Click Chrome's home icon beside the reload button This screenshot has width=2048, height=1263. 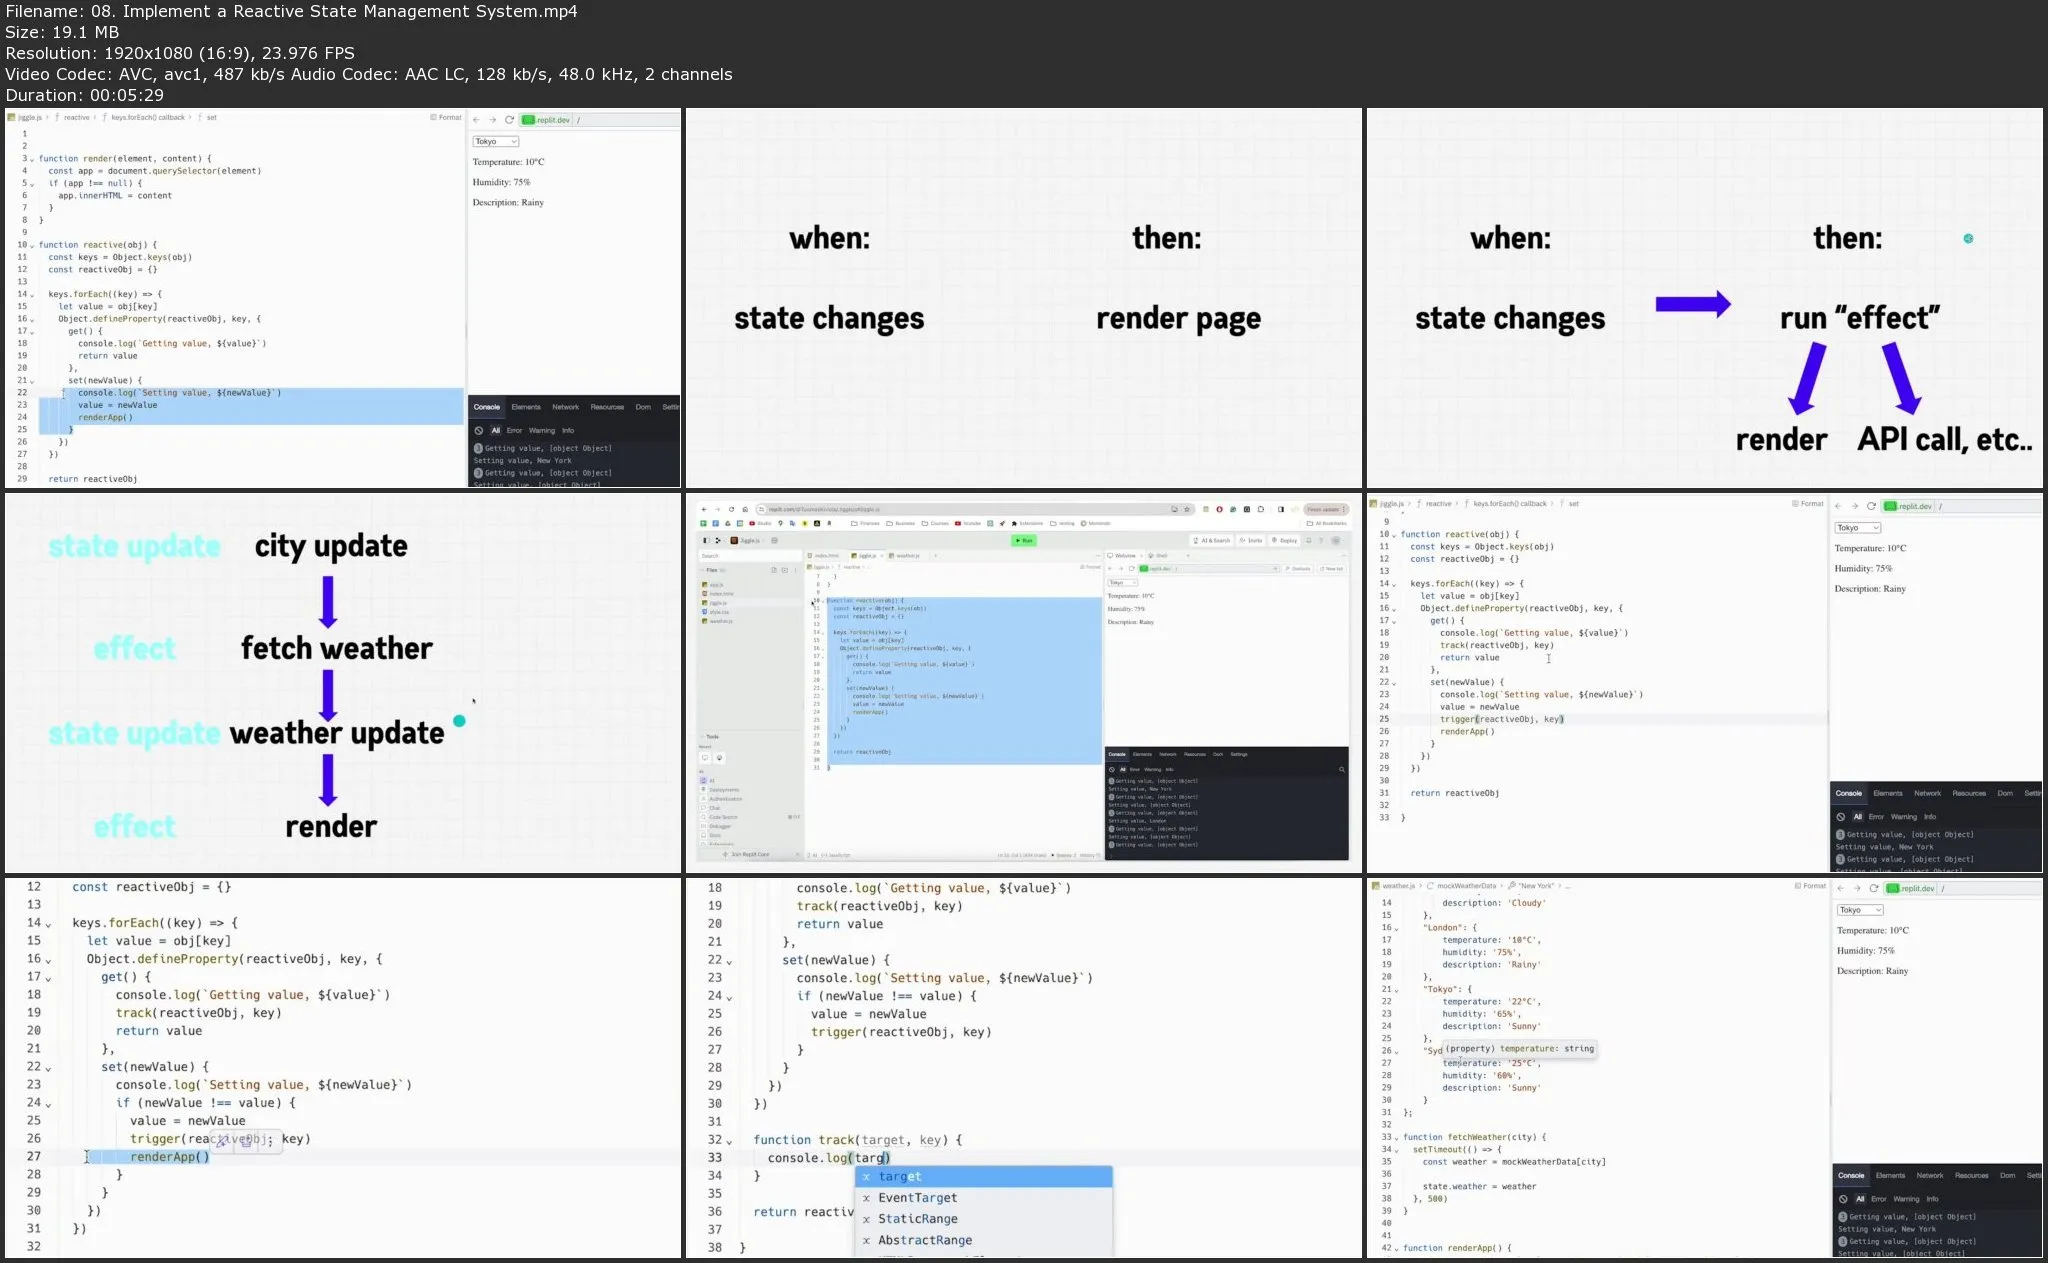[745, 509]
